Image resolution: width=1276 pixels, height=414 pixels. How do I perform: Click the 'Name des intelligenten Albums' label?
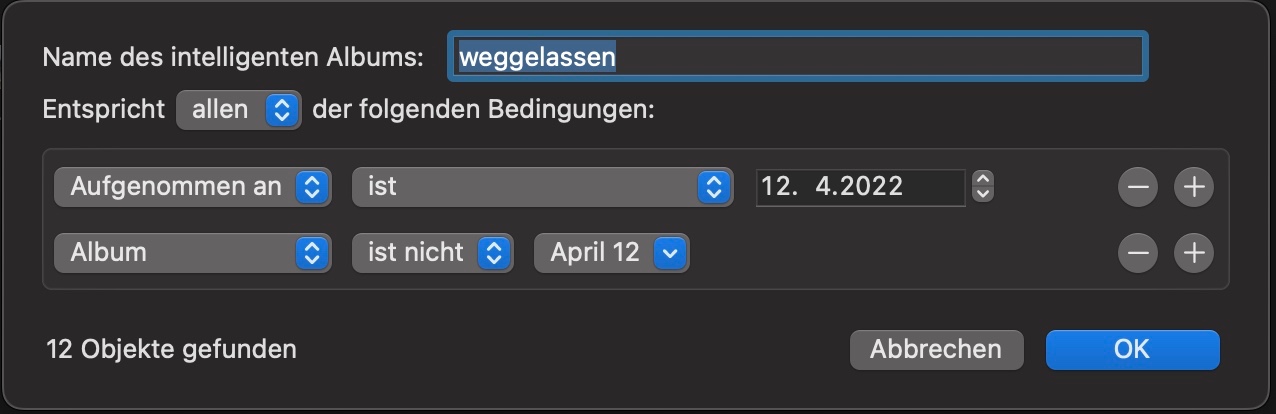click(x=234, y=57)
